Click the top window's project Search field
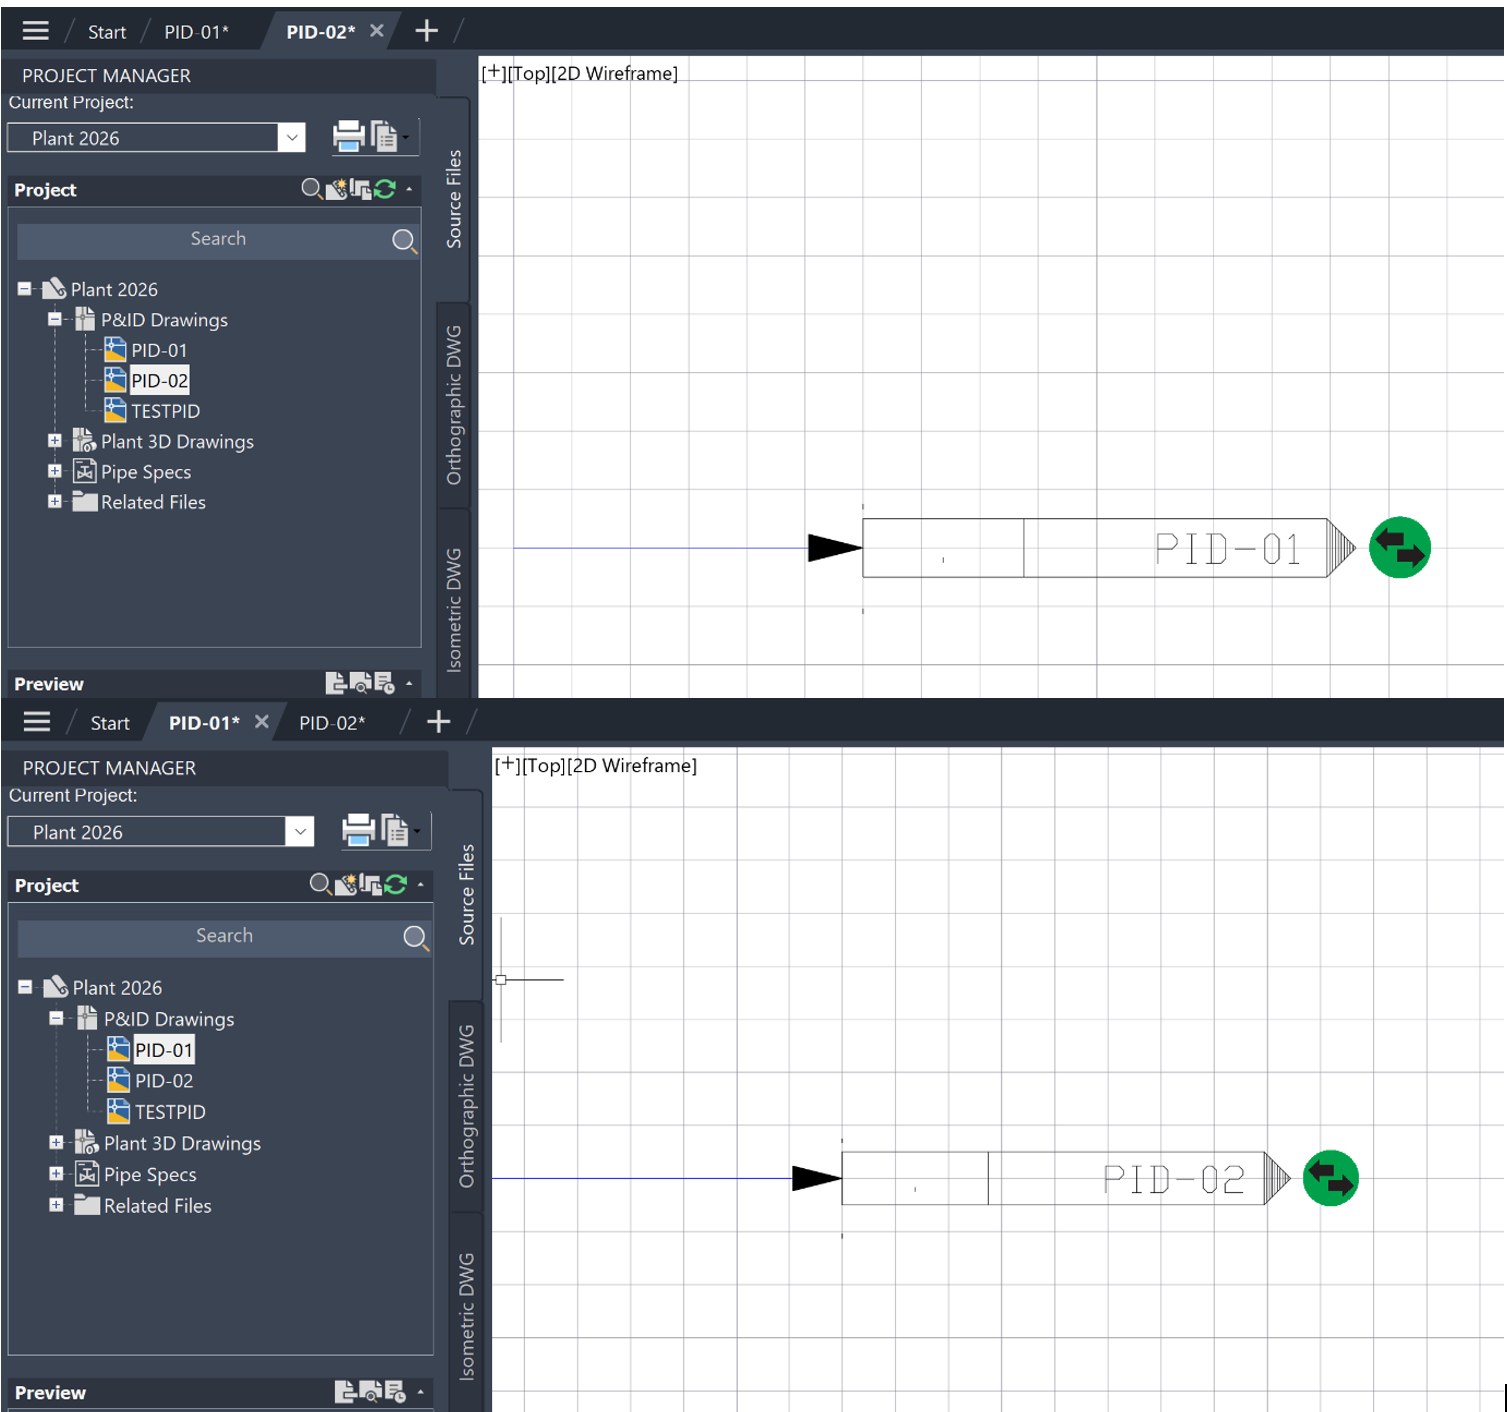1510x1412 pixels. (x=218, y=241)
